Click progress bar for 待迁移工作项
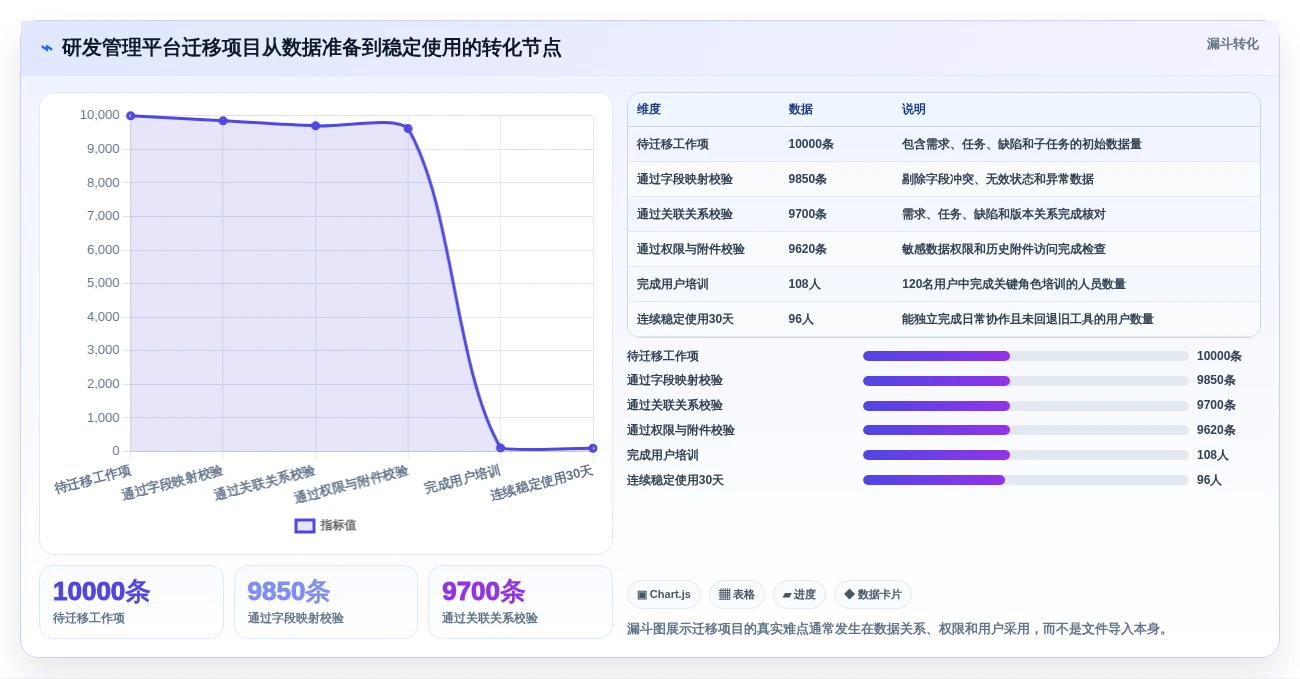This screenshot has width=1300, height=679. click(x=1026, y=356)
